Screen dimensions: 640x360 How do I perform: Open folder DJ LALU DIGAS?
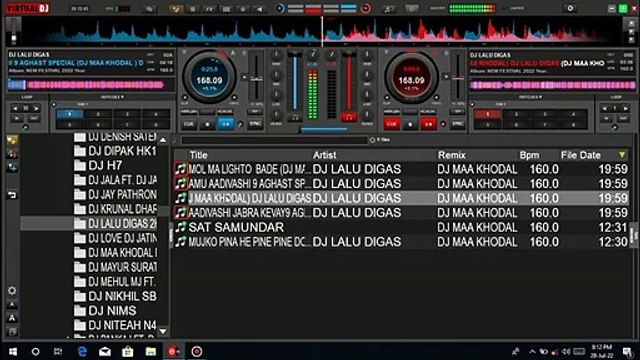pyautogui.click(x=116, y=224)
